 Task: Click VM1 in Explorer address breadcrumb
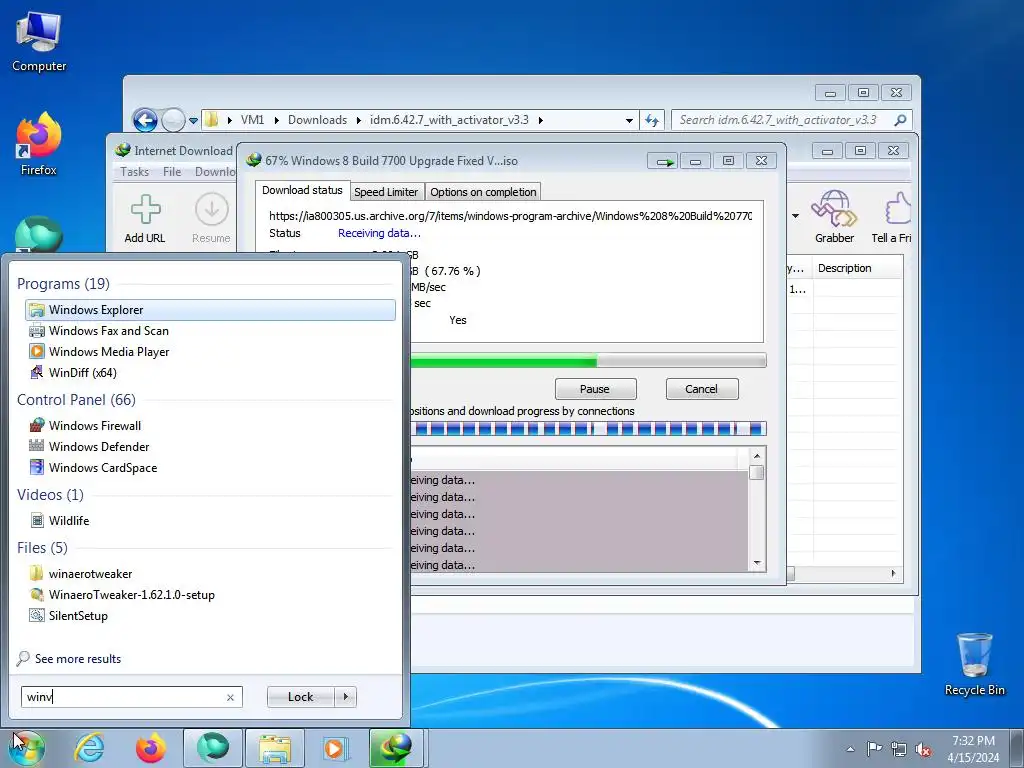tap(252, 120)
